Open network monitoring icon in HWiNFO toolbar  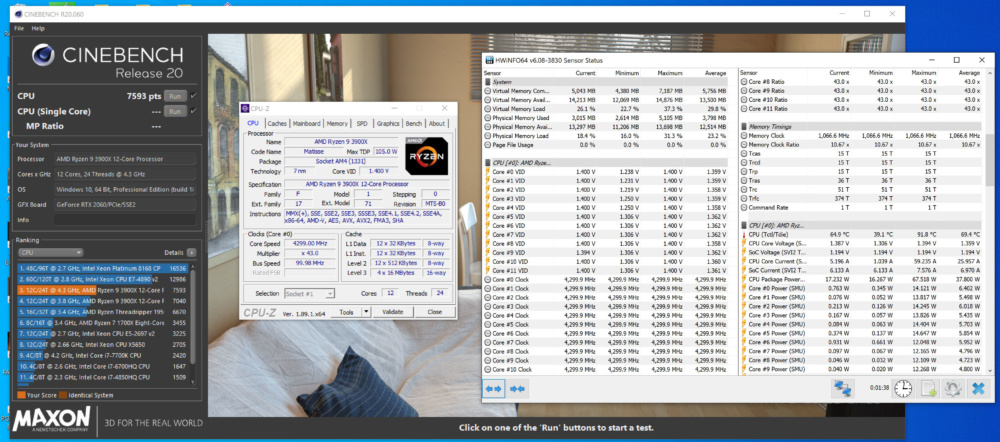tap(843, 388)
